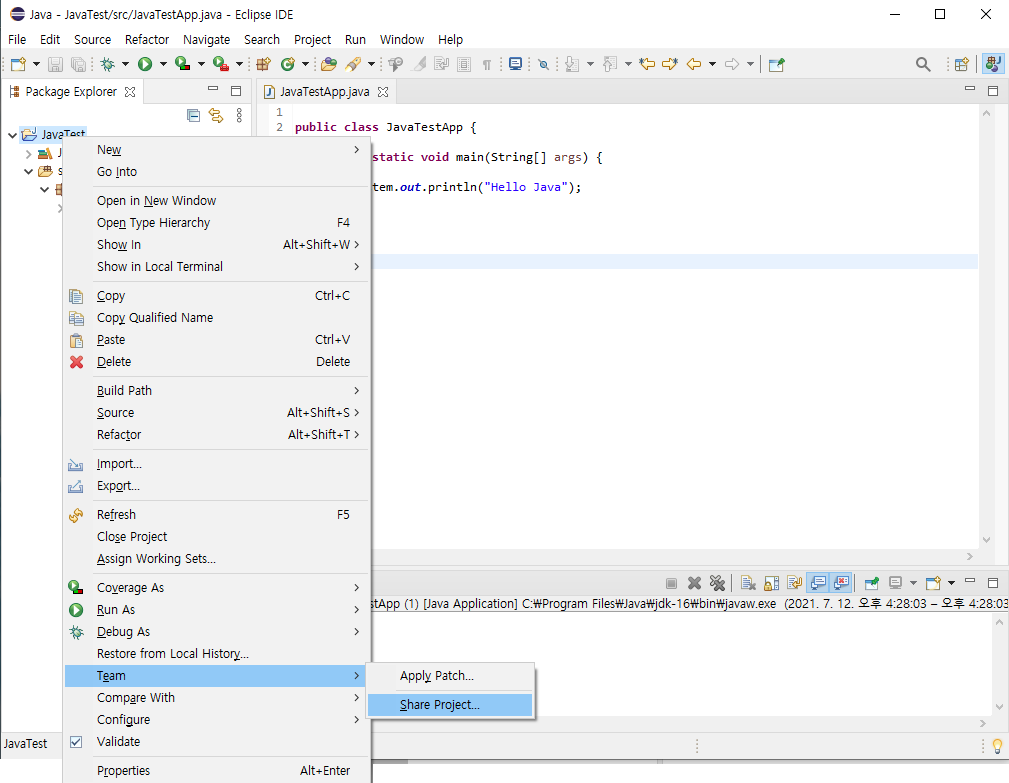Open the Build Path submenu
Image resolution: width=1009 pixels, height=783 pixels.
pos(218,391)
